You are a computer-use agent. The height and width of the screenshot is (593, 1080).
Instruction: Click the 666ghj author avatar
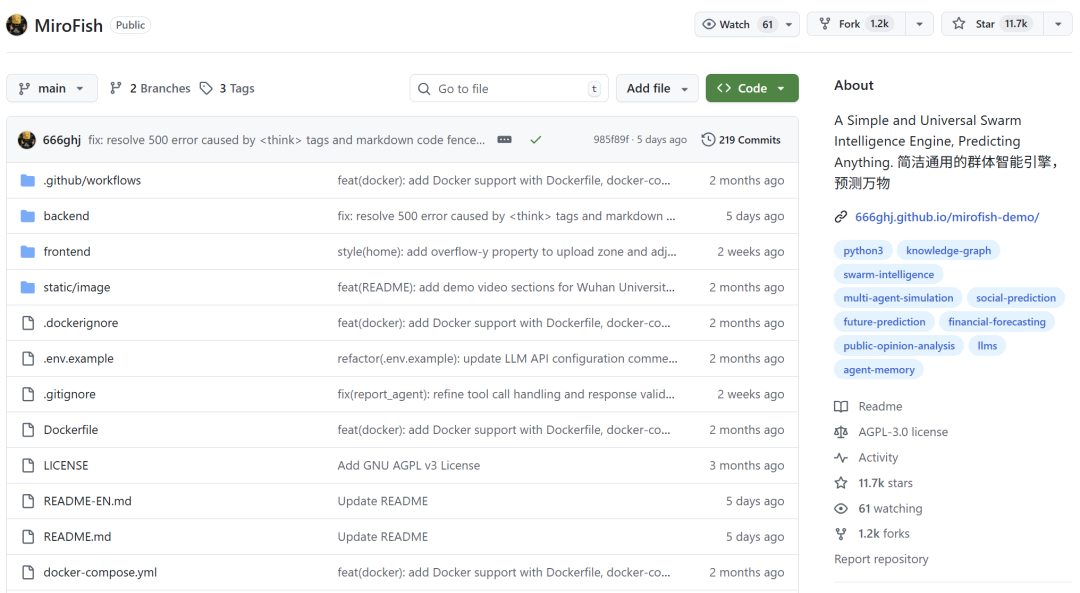click(x=27, y=140)
